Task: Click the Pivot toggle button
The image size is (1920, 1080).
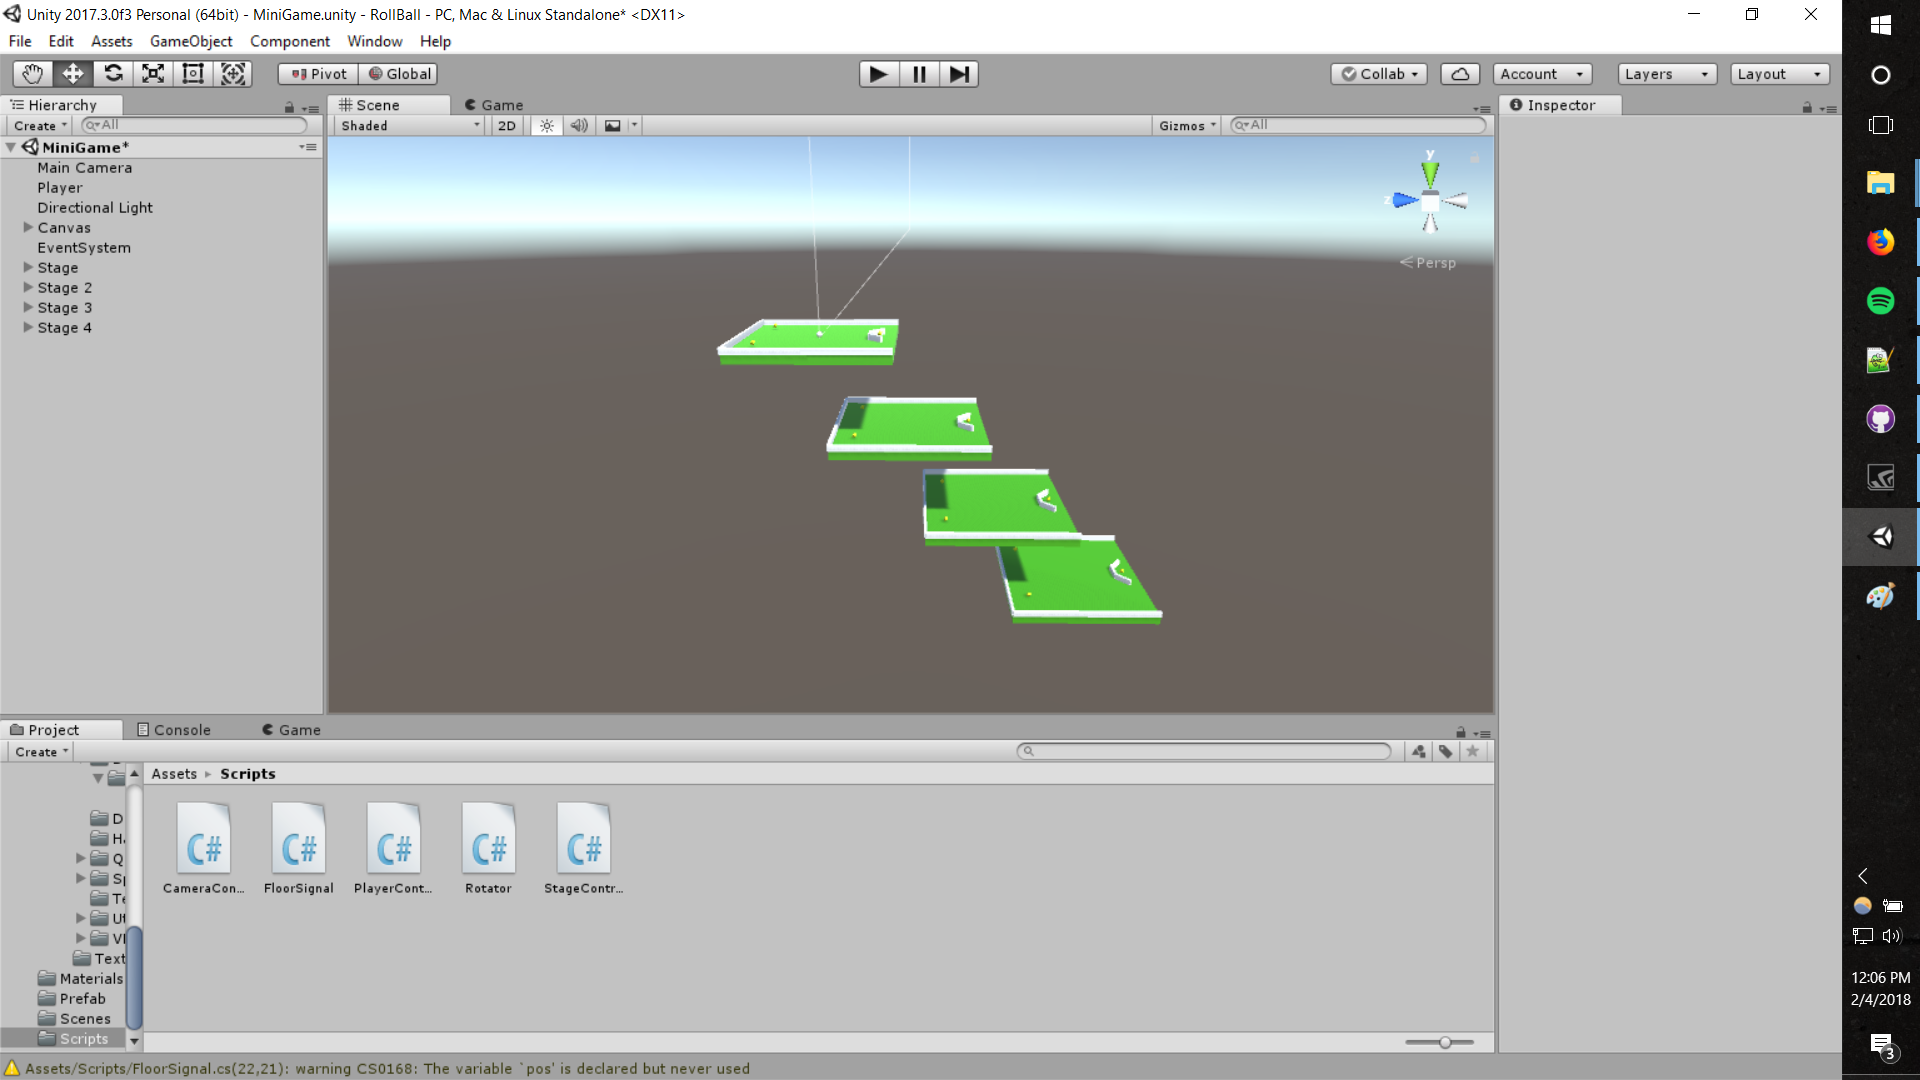Action: click(318, 74)
